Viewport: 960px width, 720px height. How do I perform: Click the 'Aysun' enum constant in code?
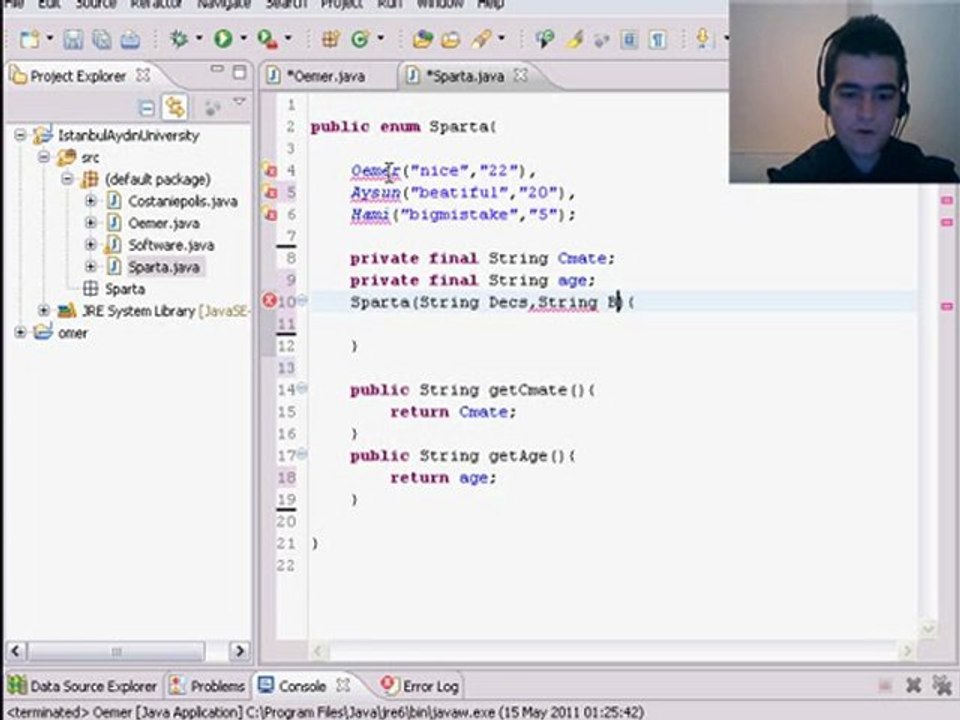[375, 193]
